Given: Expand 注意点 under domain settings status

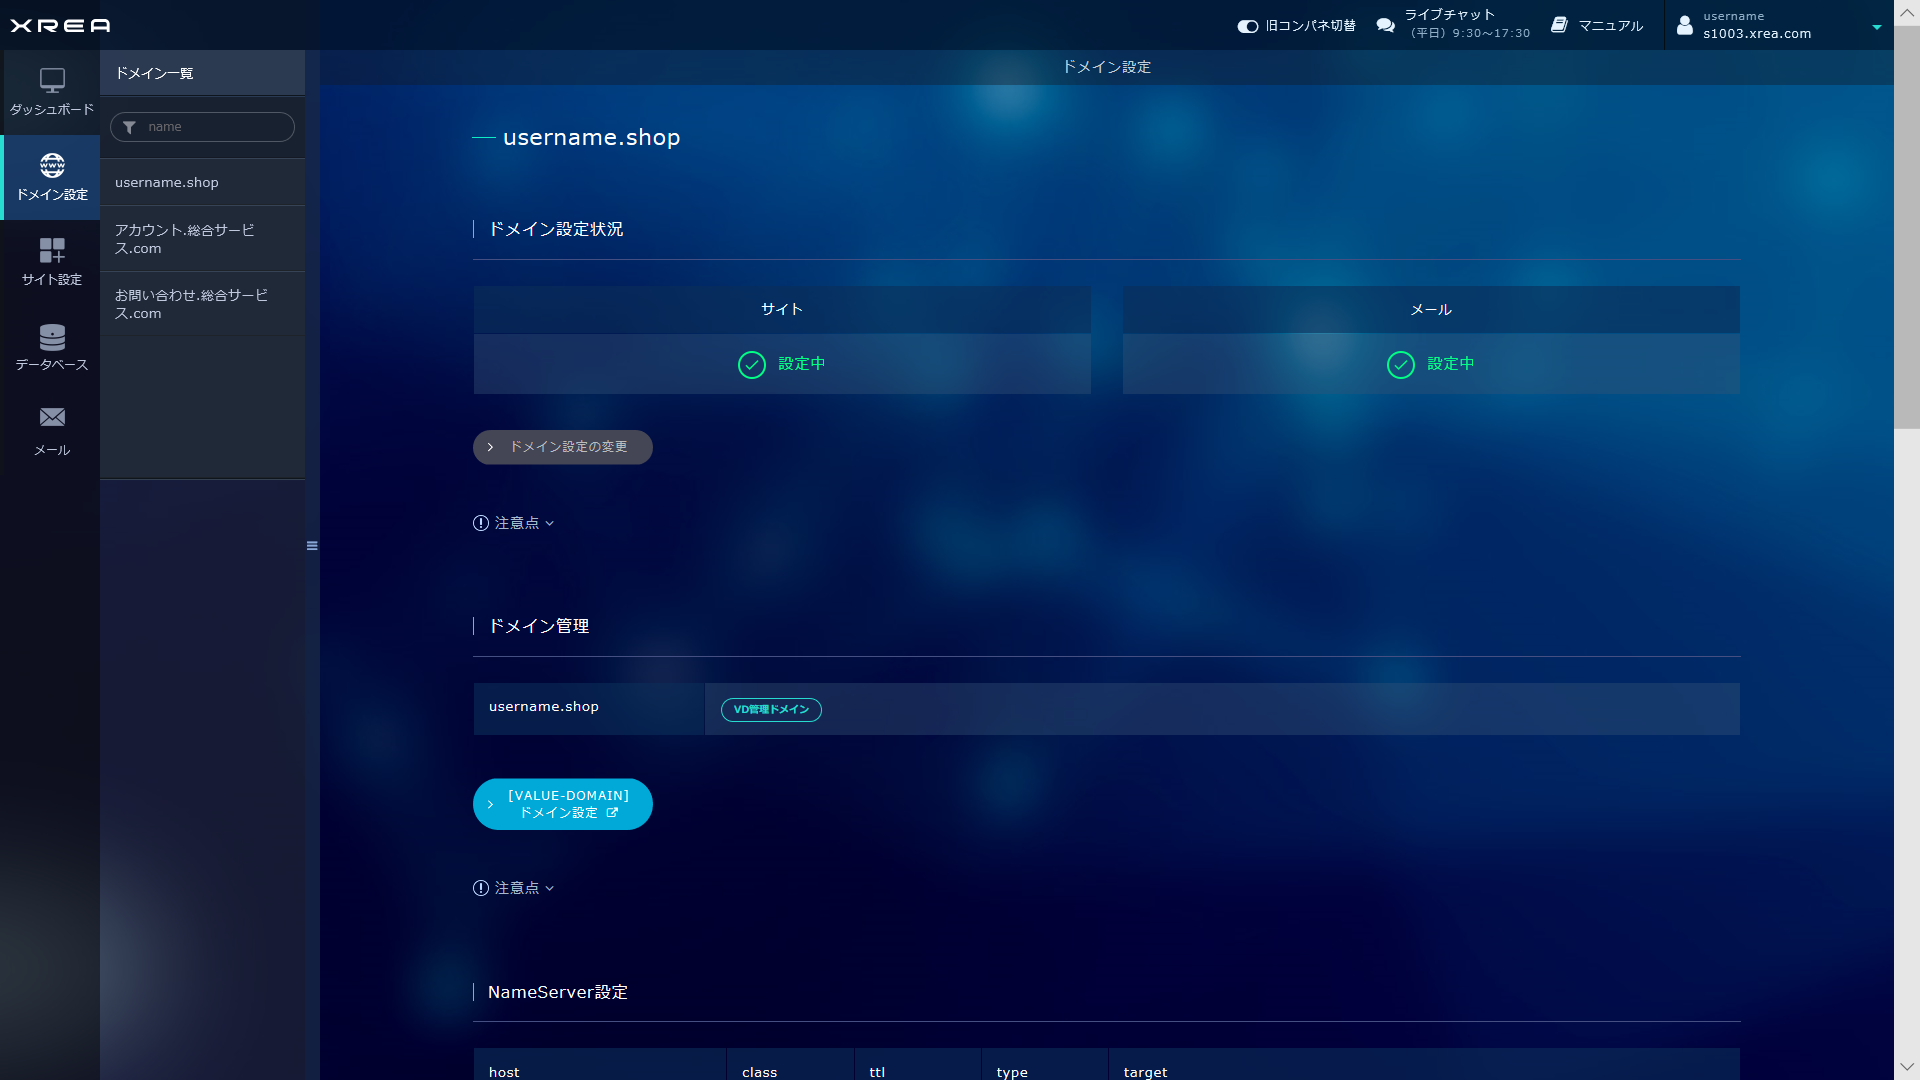Looking at the screenshot, I should click(514, 523).
